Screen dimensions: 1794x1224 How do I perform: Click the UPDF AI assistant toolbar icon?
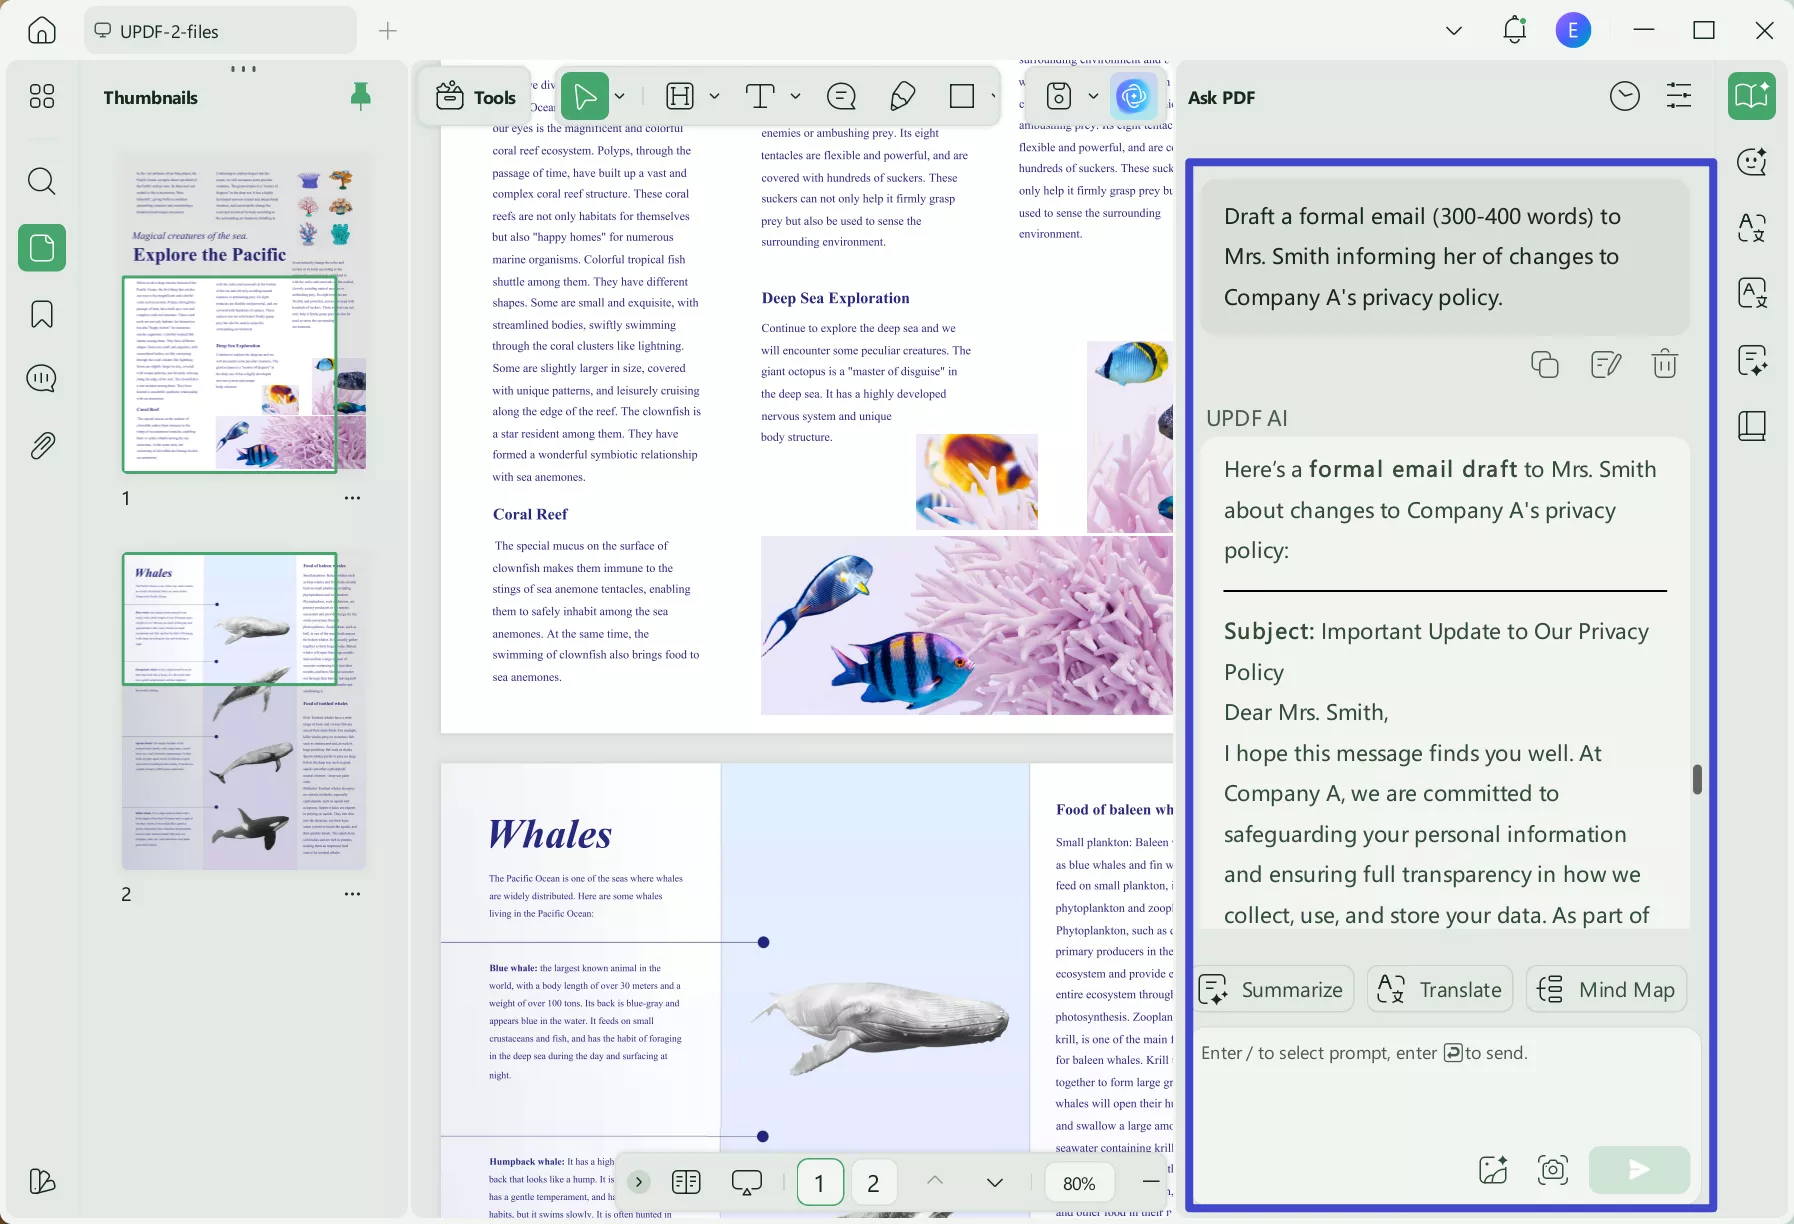[x=1133, y=96]
